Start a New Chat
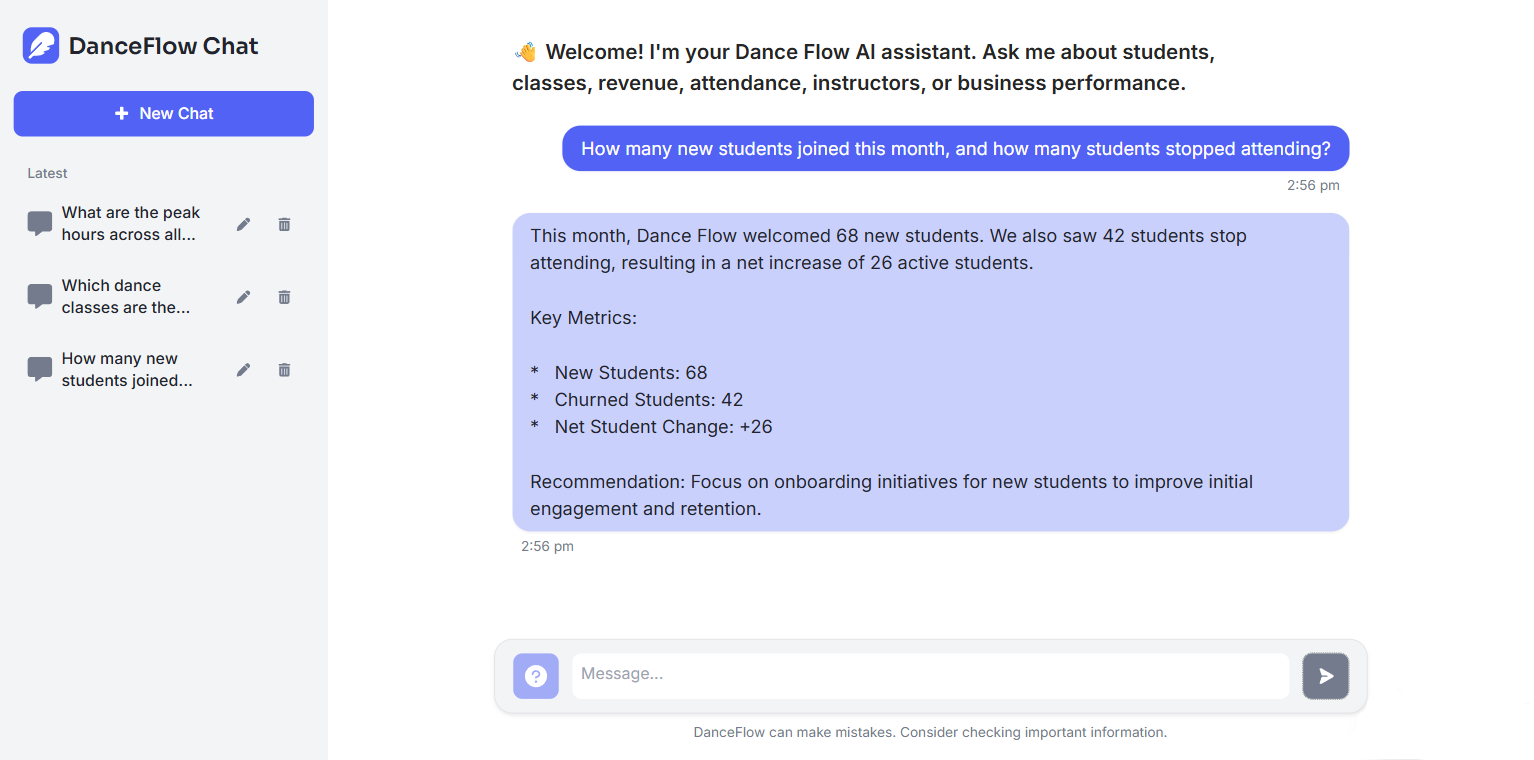 [x=164, y=114]
